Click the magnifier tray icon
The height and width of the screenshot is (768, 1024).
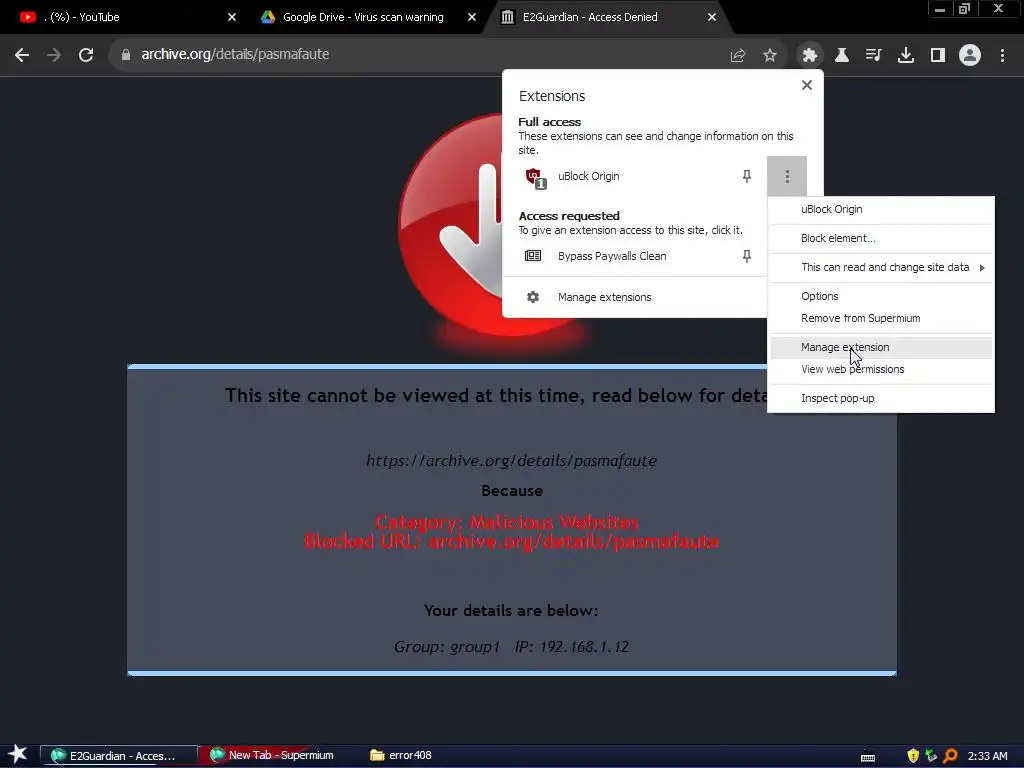coord(950,756)
